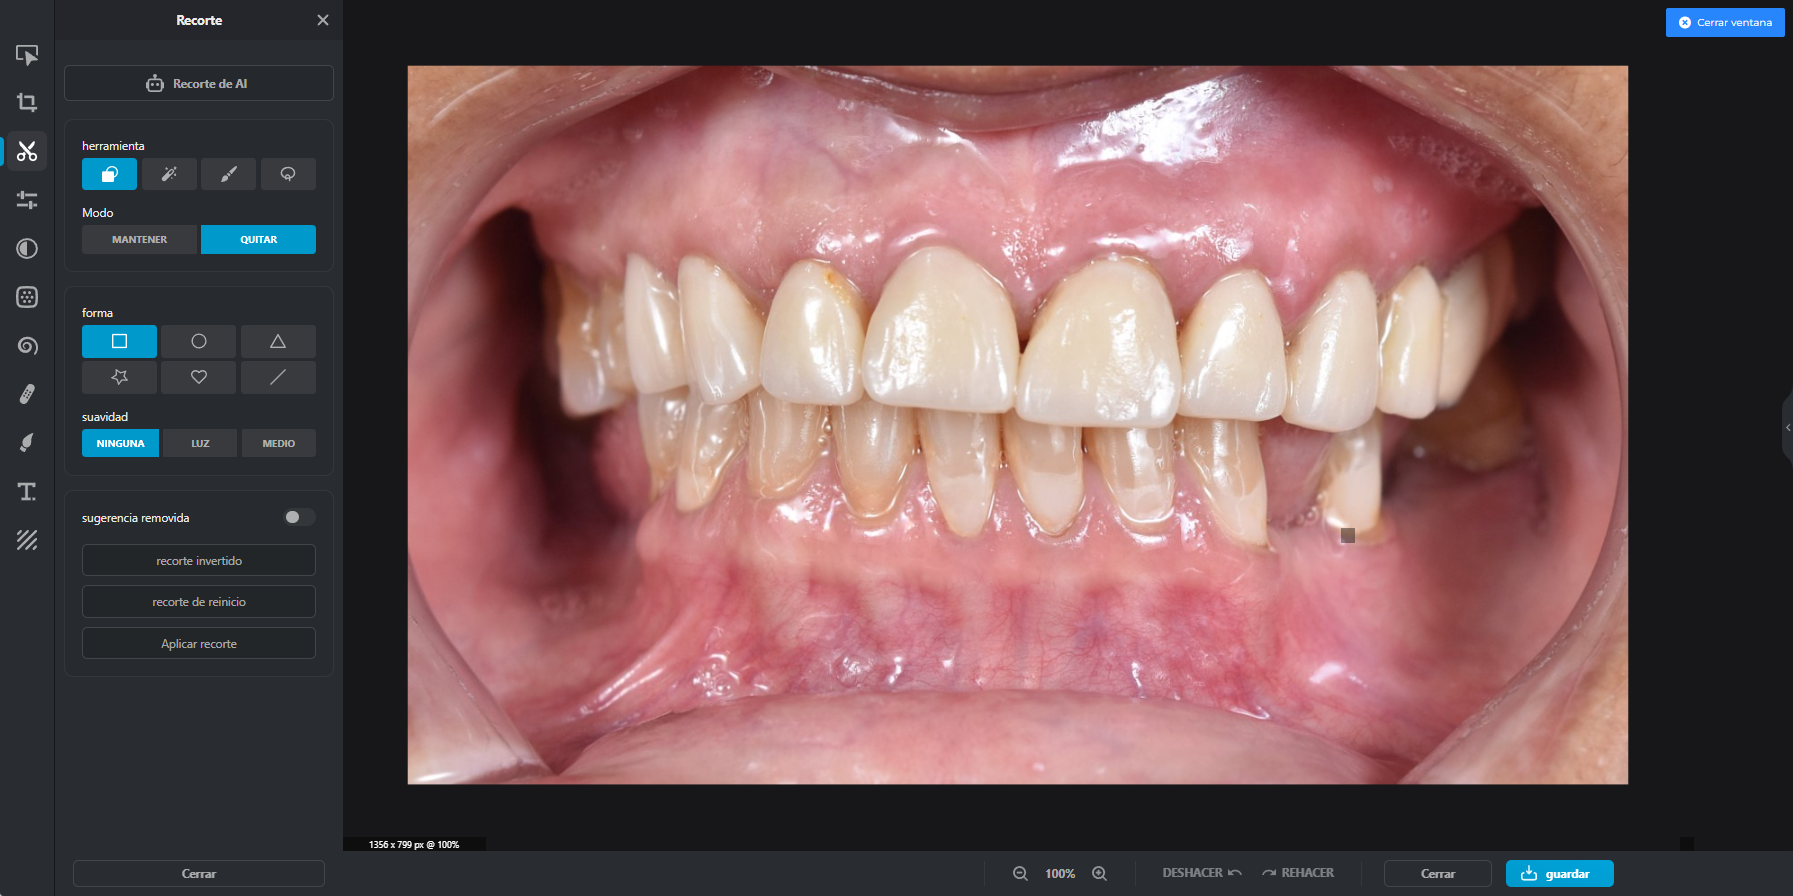Open the Effects dotted-square tool
Image resolution: width=1793 pixels, height=896 pixels.
pyautogui.click(x=27, y=297)
